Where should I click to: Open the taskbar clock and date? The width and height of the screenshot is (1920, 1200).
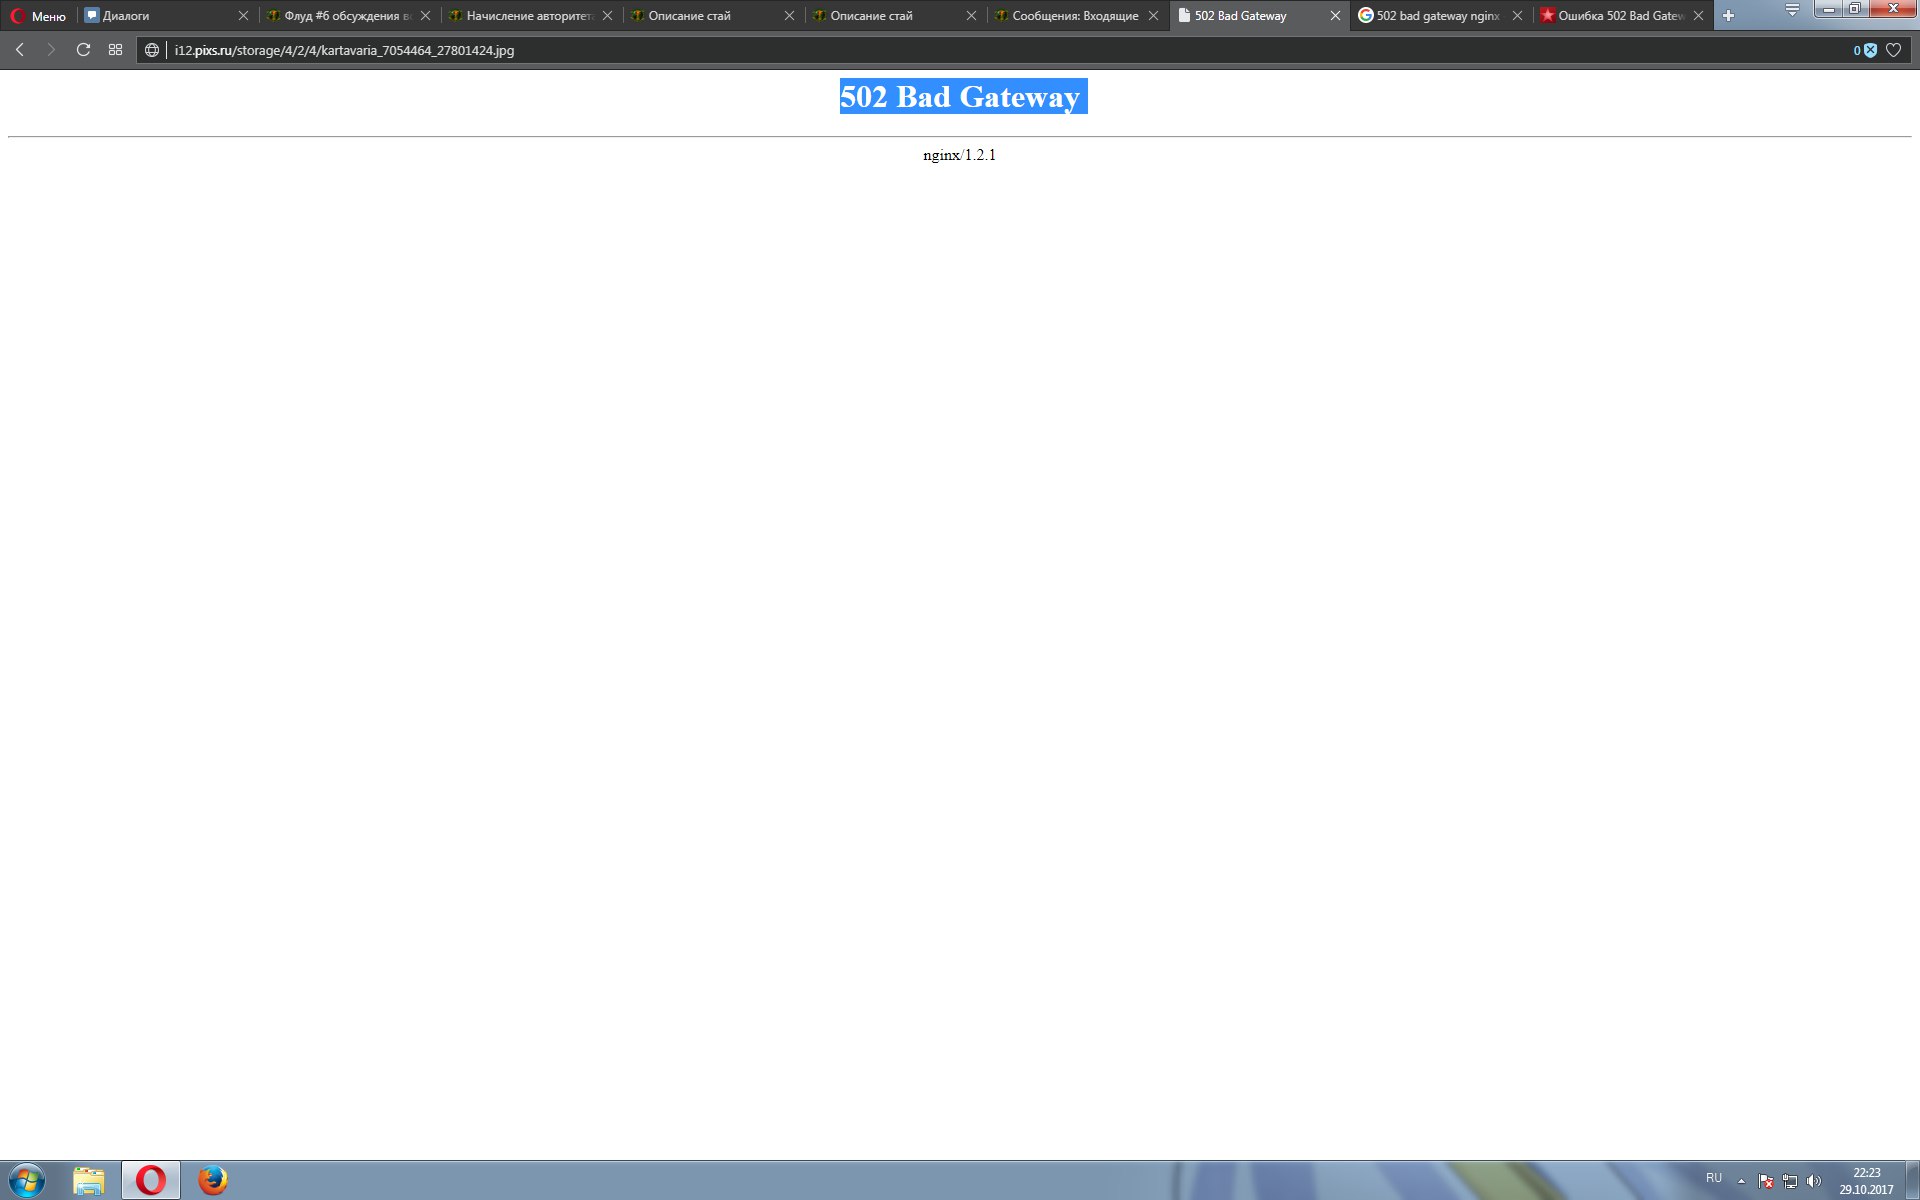(x=1866, y=1181)
